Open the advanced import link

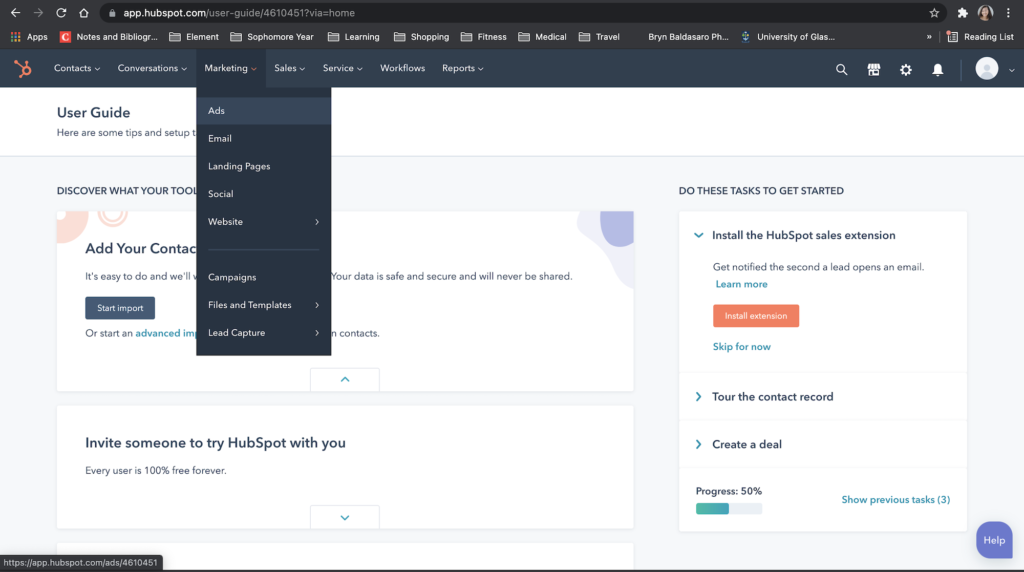pyautogui.click(x=166, y=333)
